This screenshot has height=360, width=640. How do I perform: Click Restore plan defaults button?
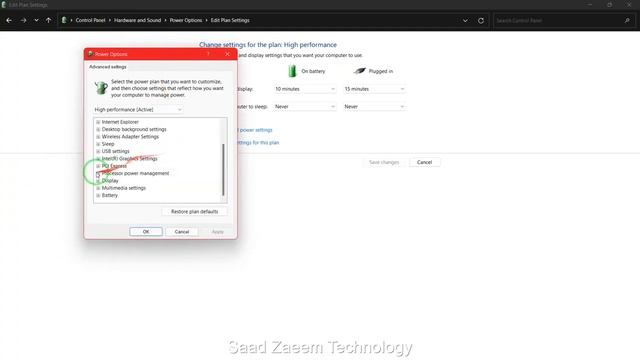194,211
